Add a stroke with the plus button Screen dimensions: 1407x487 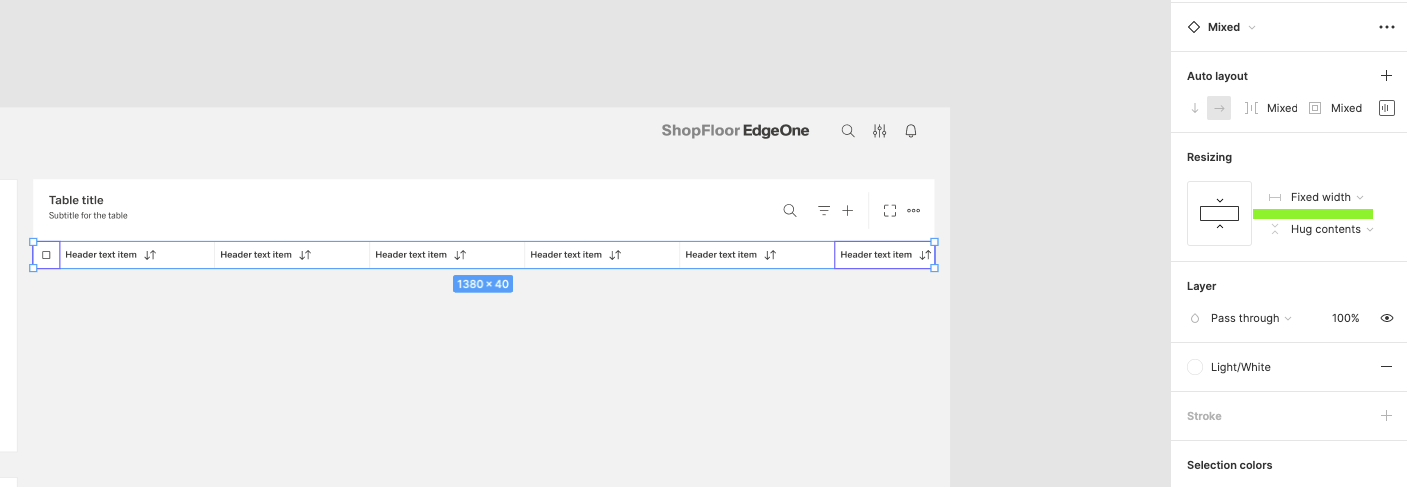(x=1386, y=416)
